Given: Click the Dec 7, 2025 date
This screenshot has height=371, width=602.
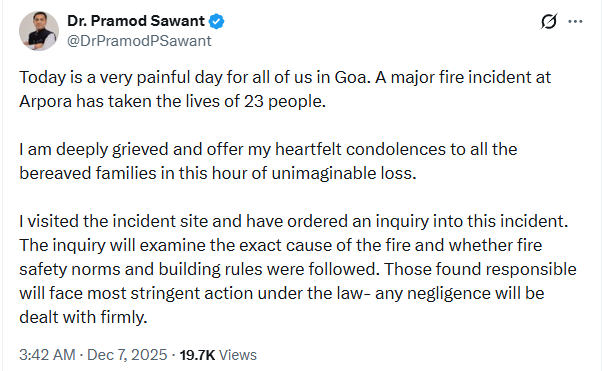Looking at the screenshot, I should 127,354.
